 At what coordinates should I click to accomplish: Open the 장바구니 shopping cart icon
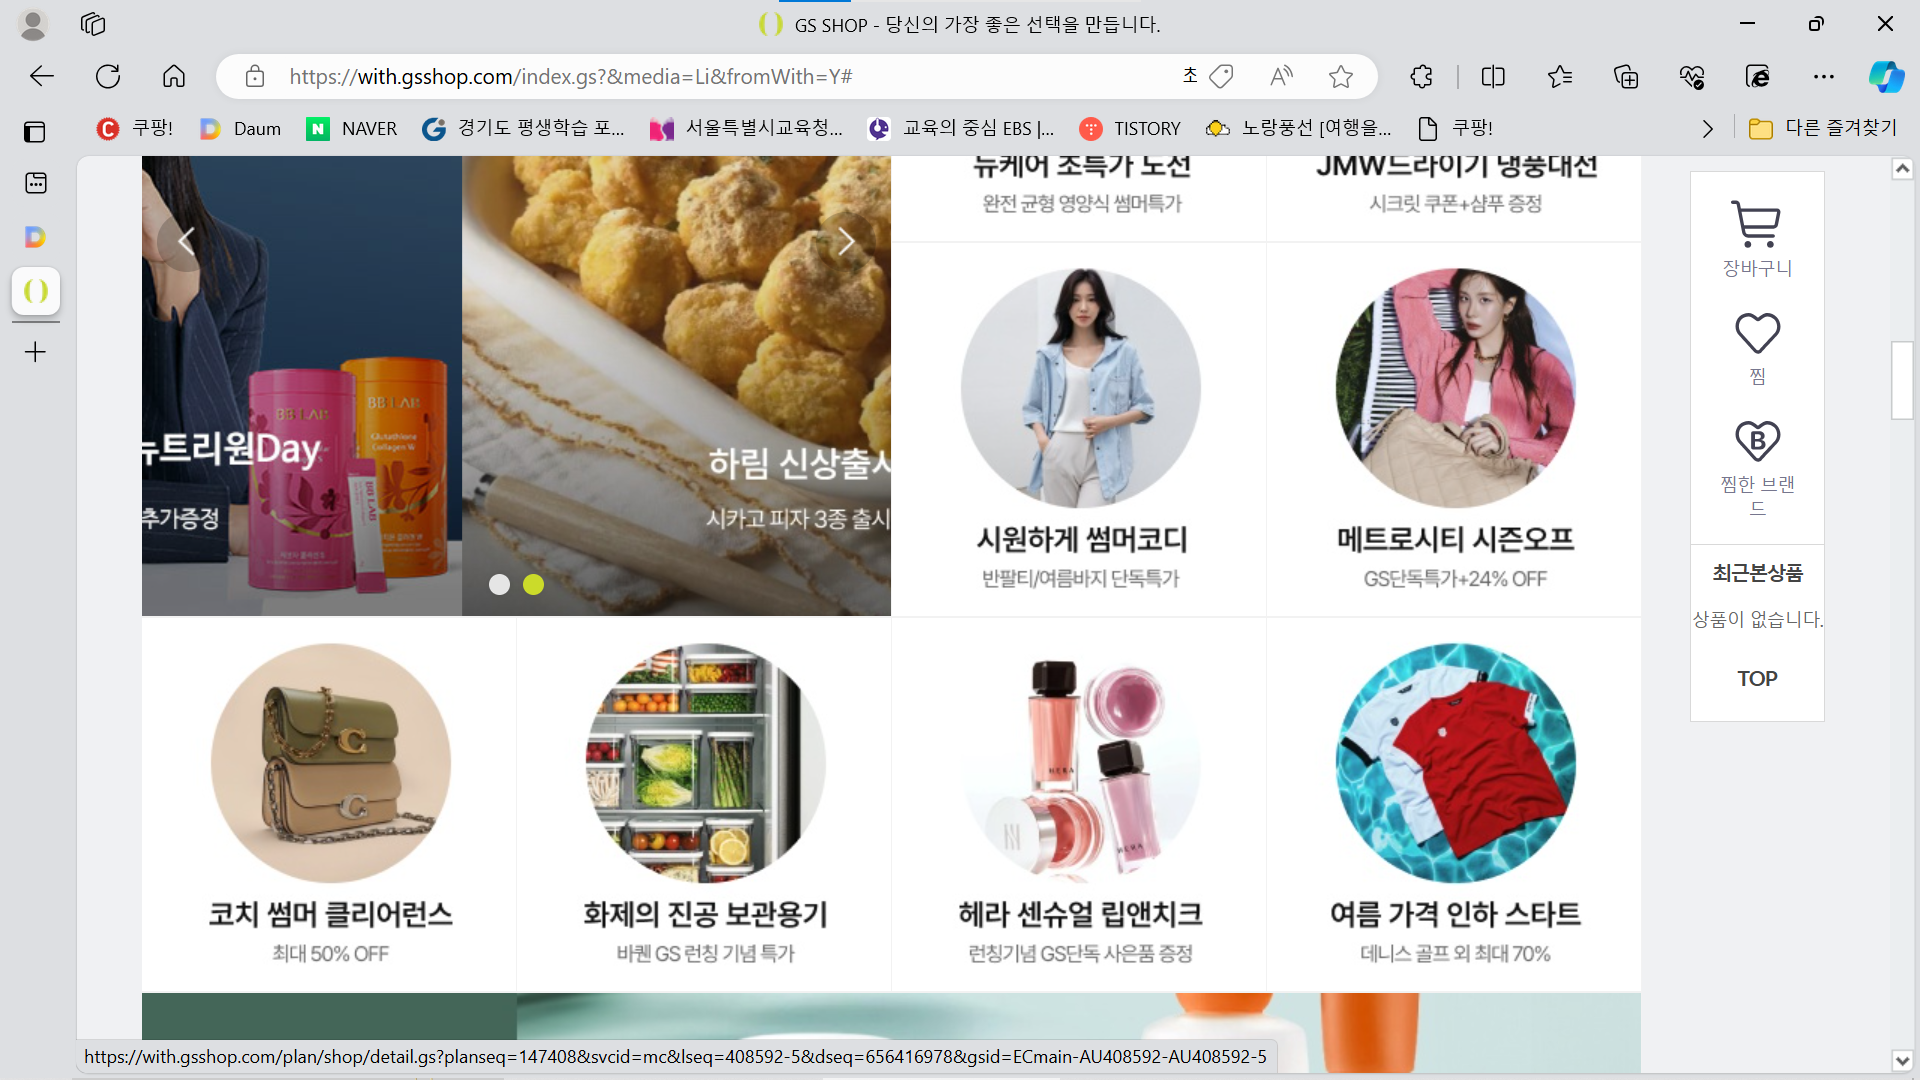[1756, 225]
